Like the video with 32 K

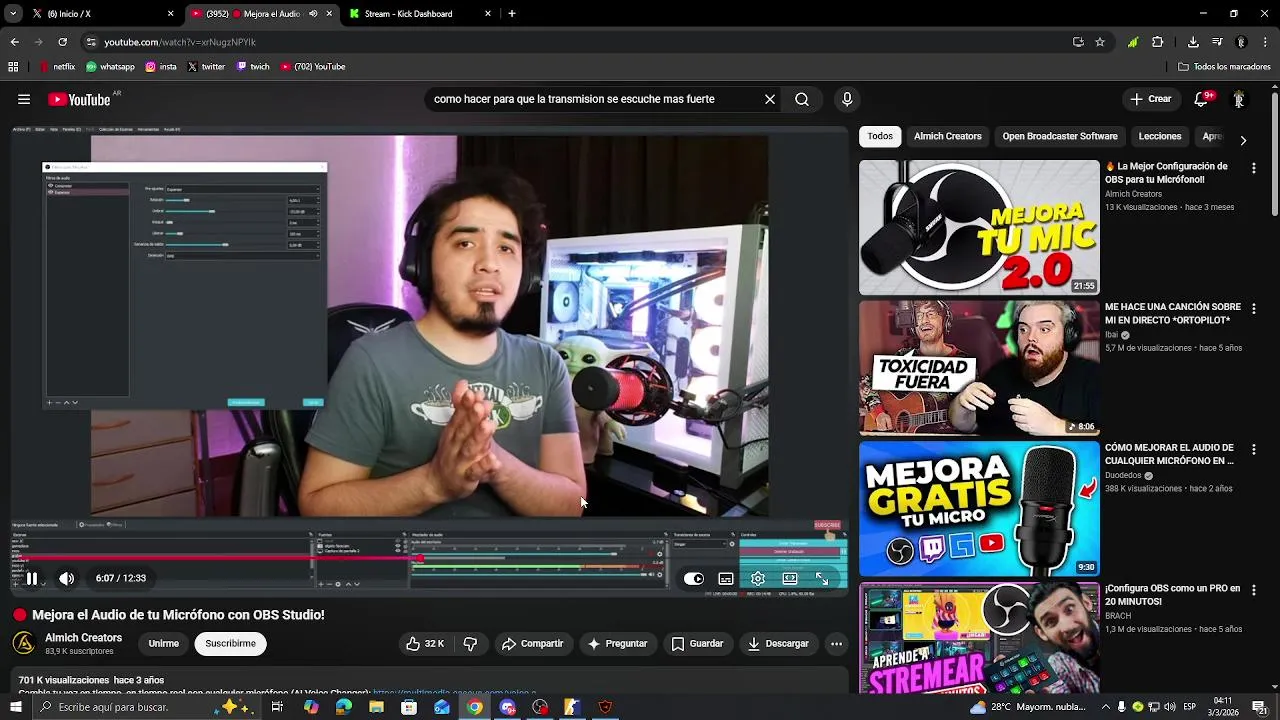(x=424, y=644)
